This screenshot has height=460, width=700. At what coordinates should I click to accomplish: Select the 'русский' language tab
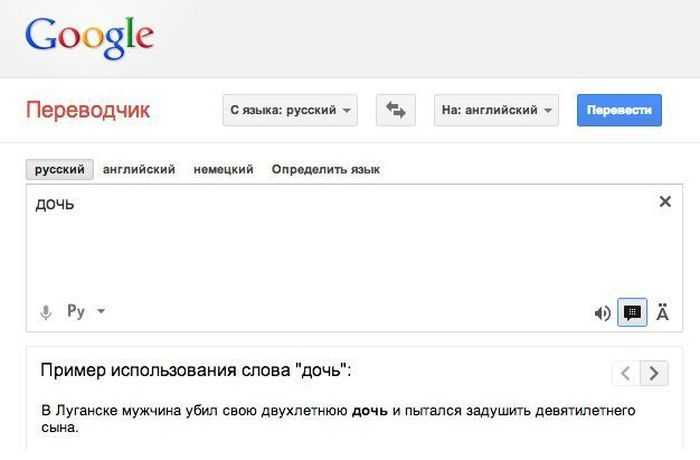click(x=59, y=170)
